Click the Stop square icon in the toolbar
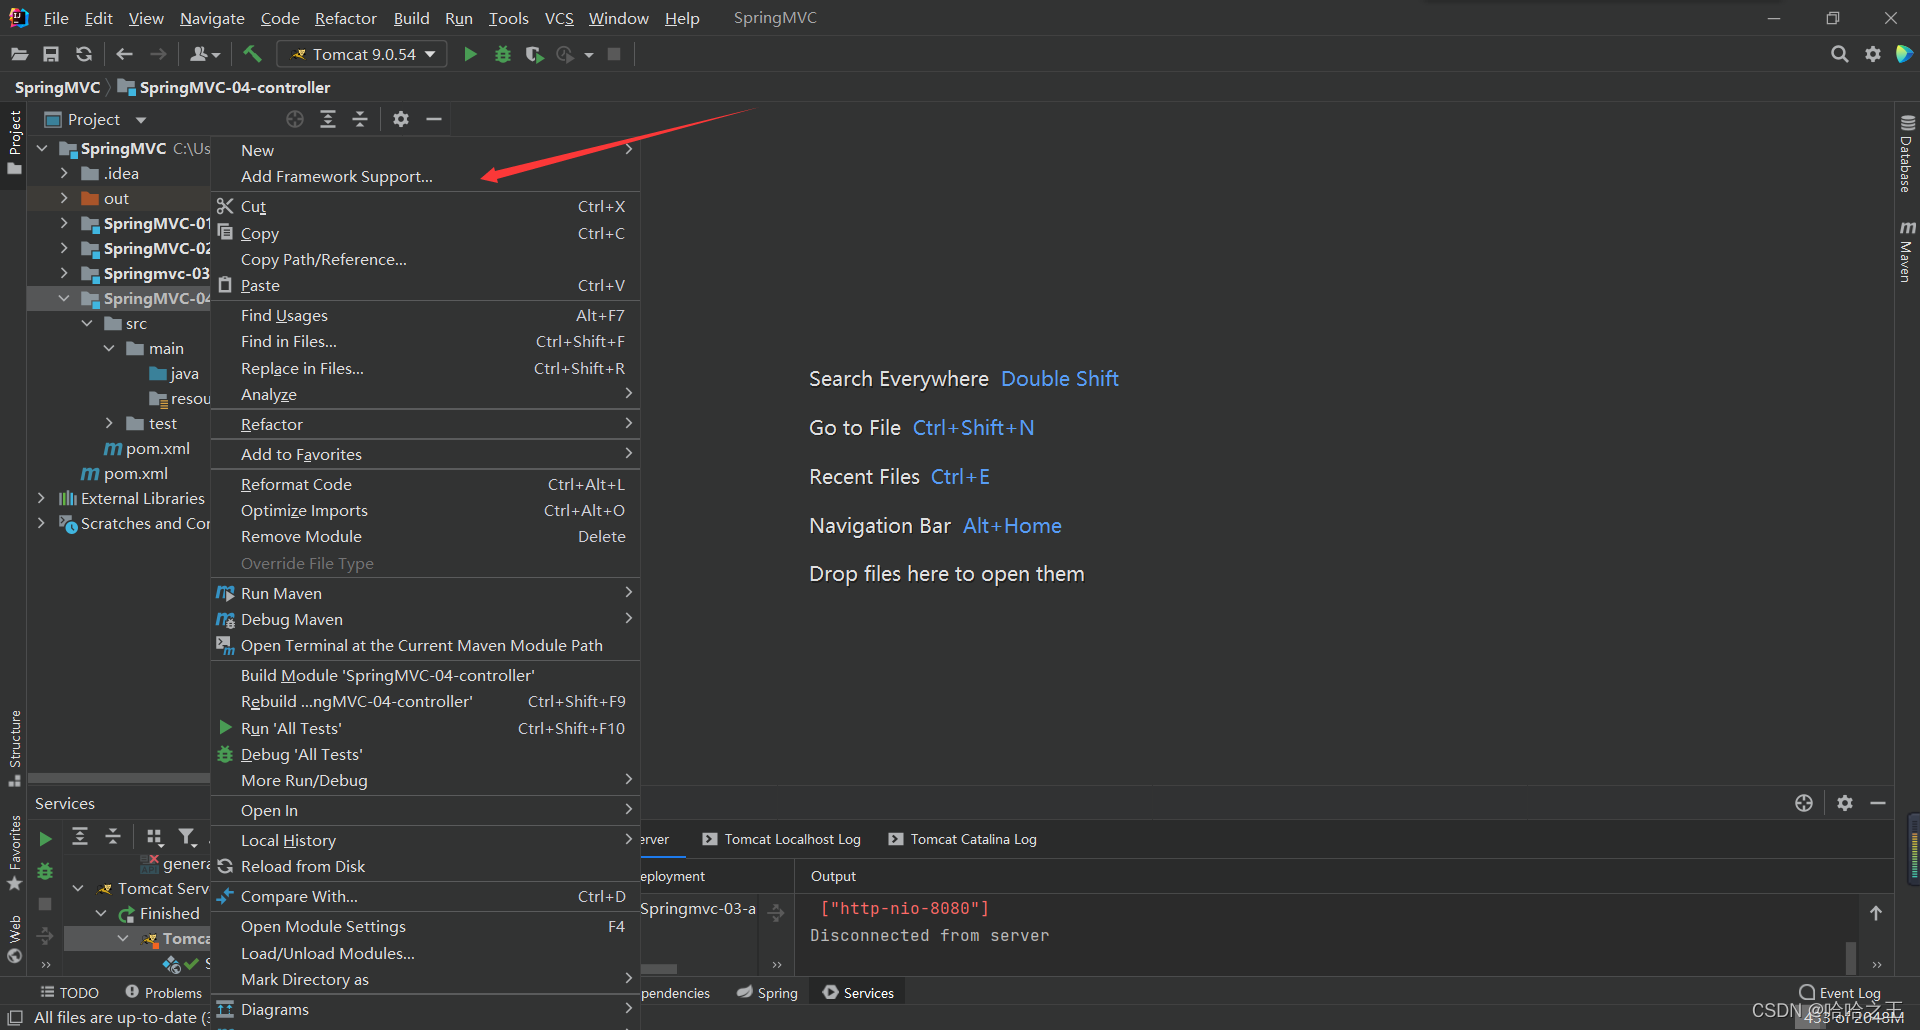The width and height of the screenshot is (1920, 1030). click(614, 54)
